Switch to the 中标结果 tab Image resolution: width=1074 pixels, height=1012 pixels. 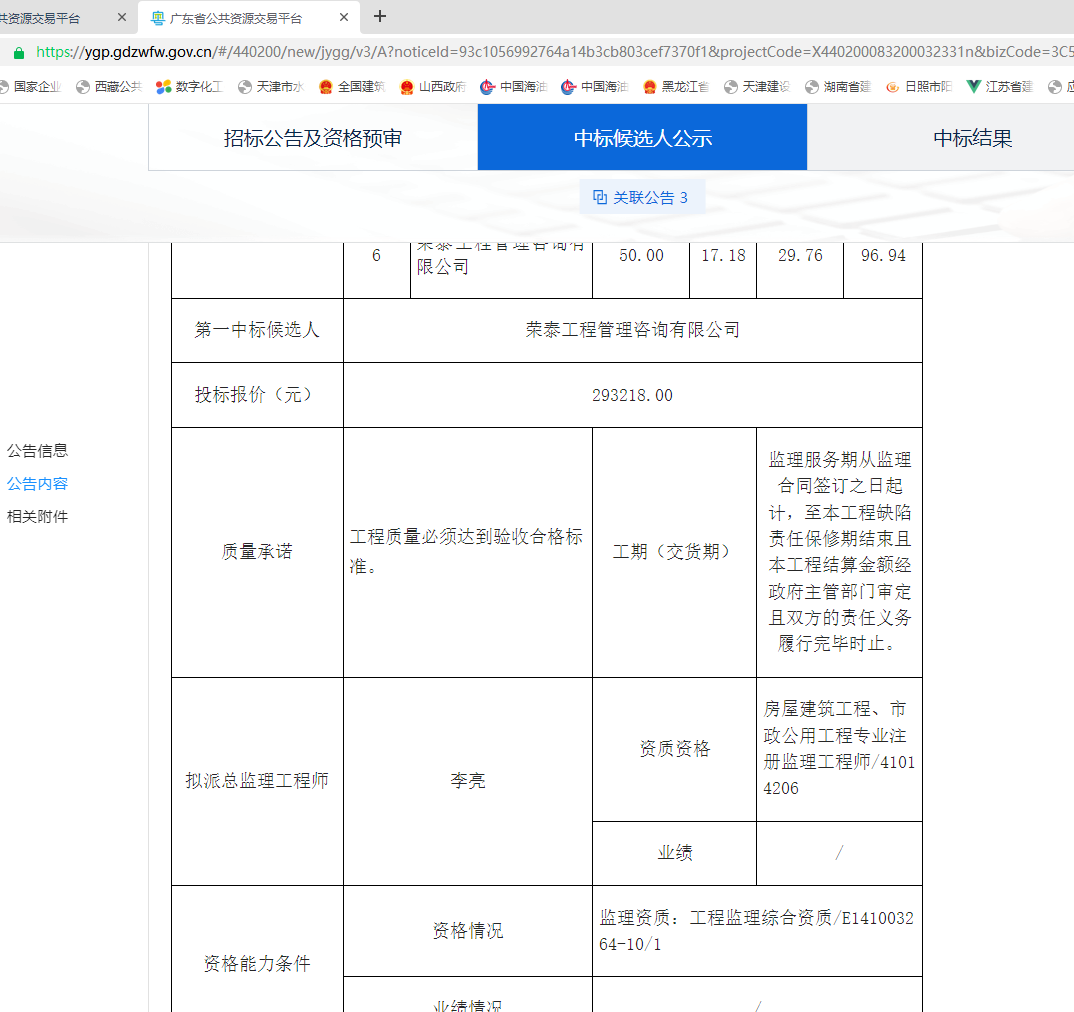pos(973,138)
